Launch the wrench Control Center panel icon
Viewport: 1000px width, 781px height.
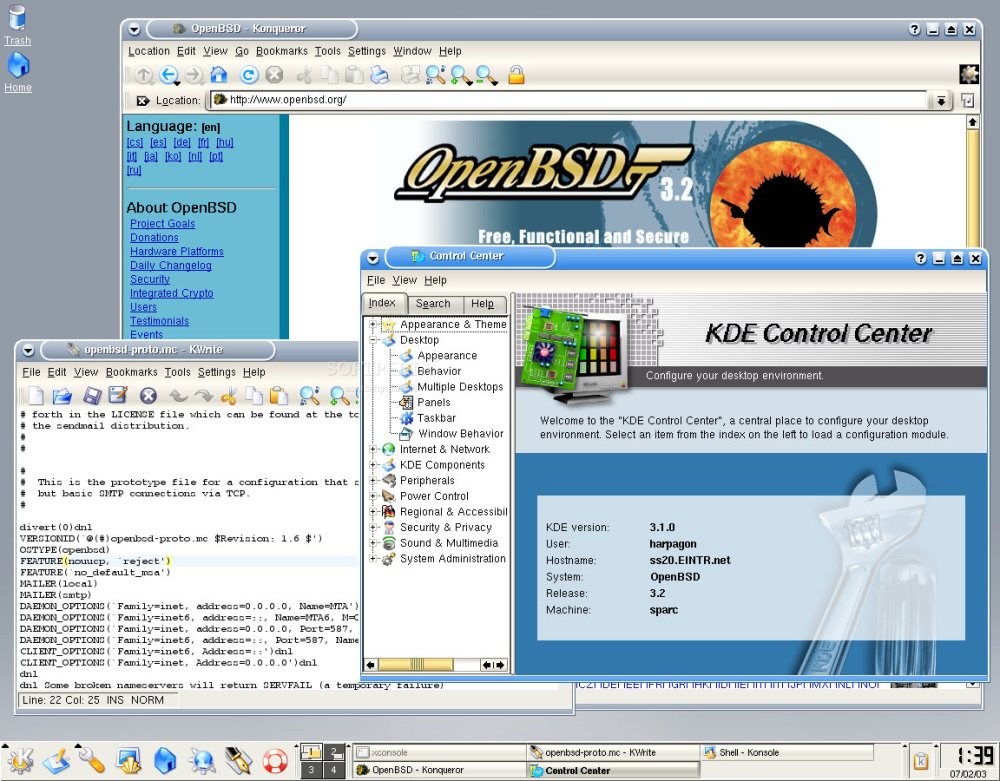(92, 761)
